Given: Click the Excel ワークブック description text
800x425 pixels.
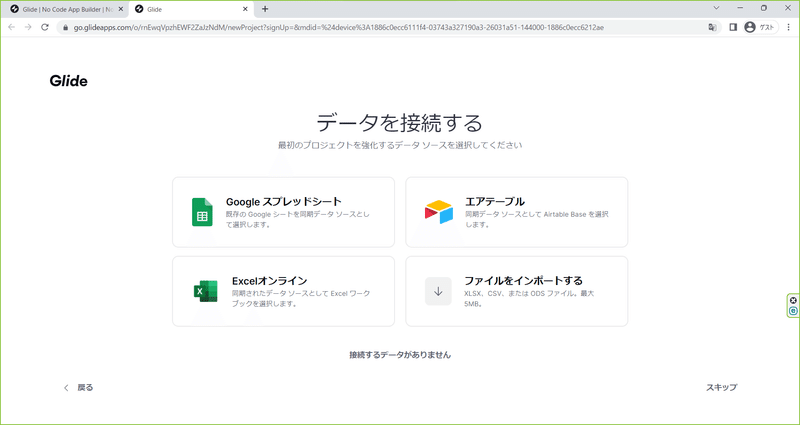Looking at the screenshot, I should coord(302,299).
